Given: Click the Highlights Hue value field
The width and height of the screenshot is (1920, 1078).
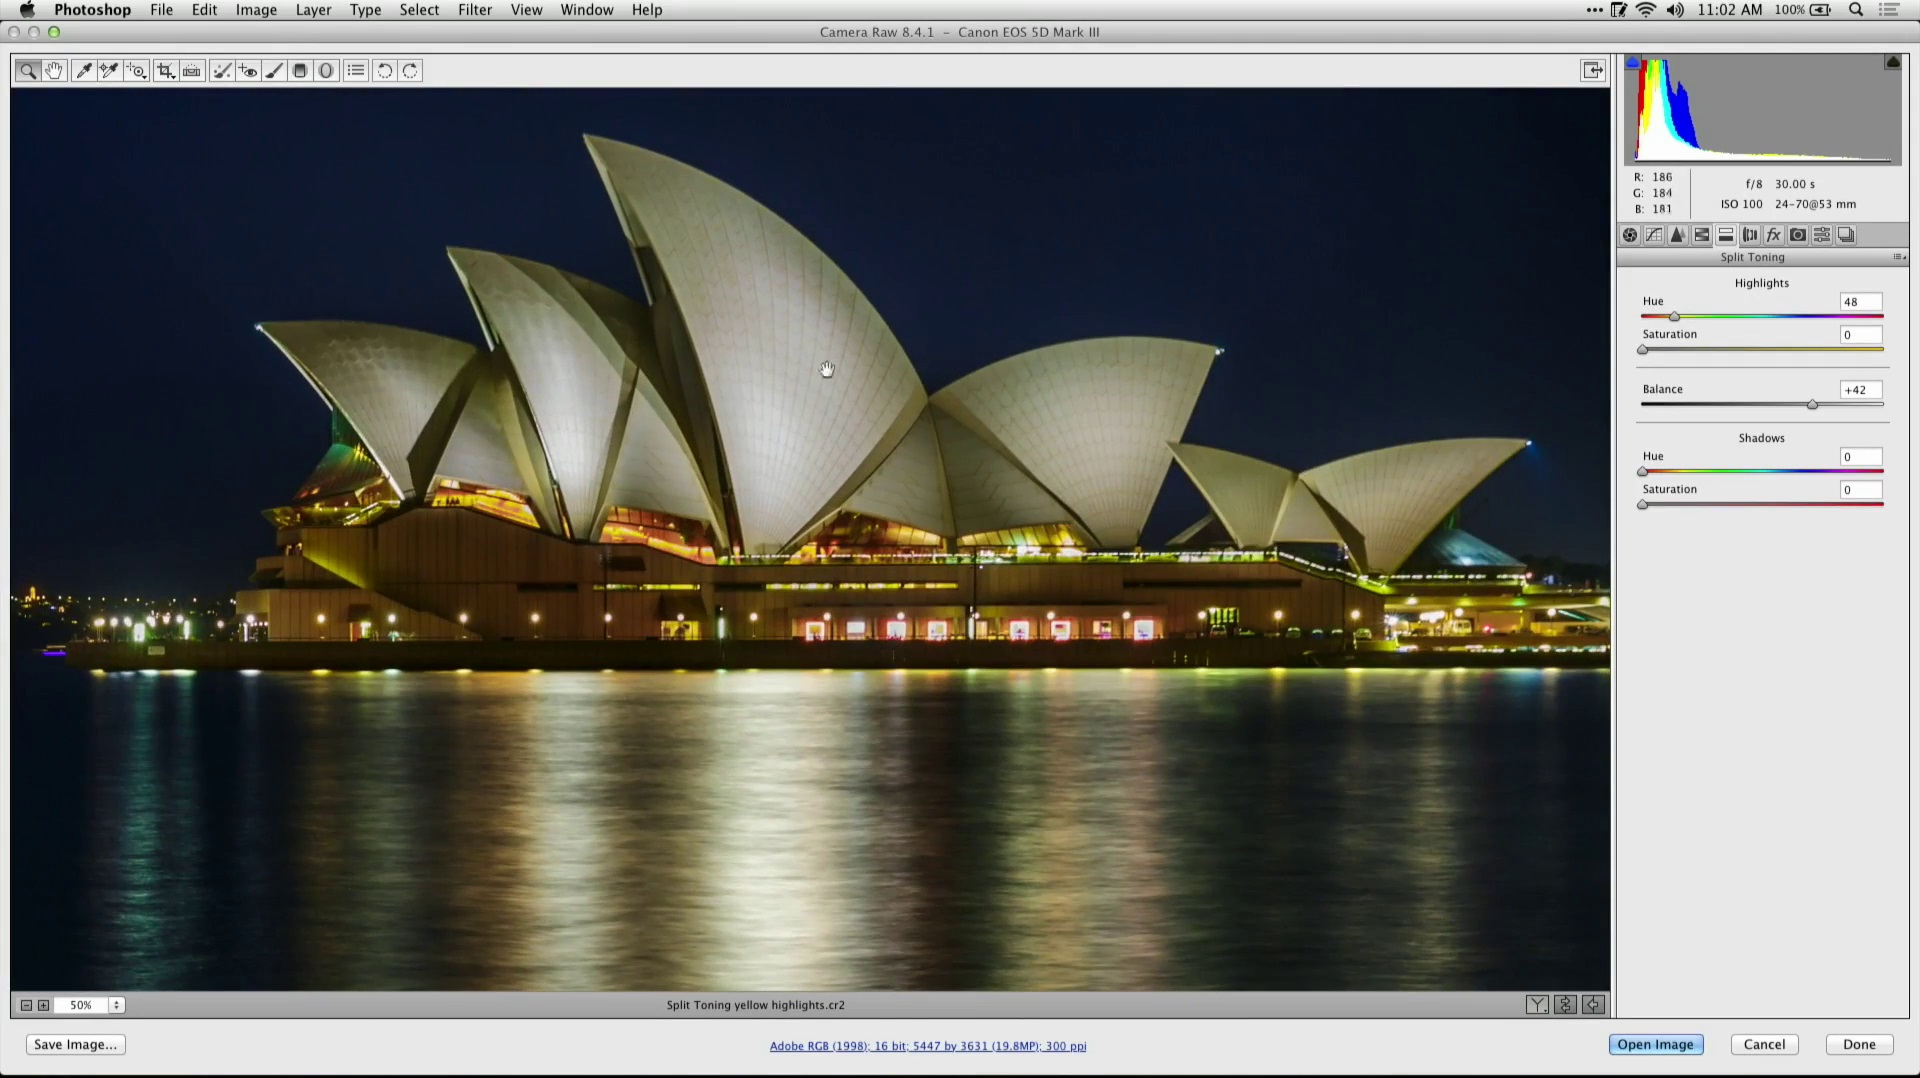Looking at the screenshot, I should [x=1861, y=302].
